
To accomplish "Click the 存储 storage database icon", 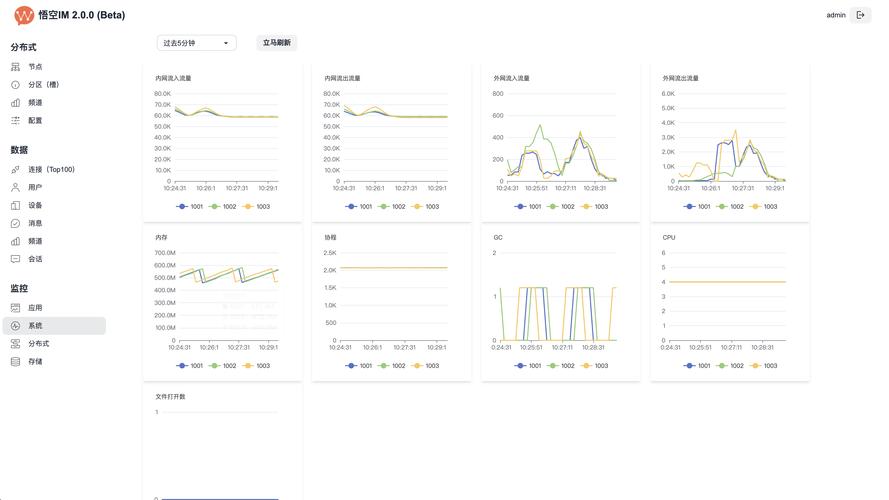I will pos(15,362).
